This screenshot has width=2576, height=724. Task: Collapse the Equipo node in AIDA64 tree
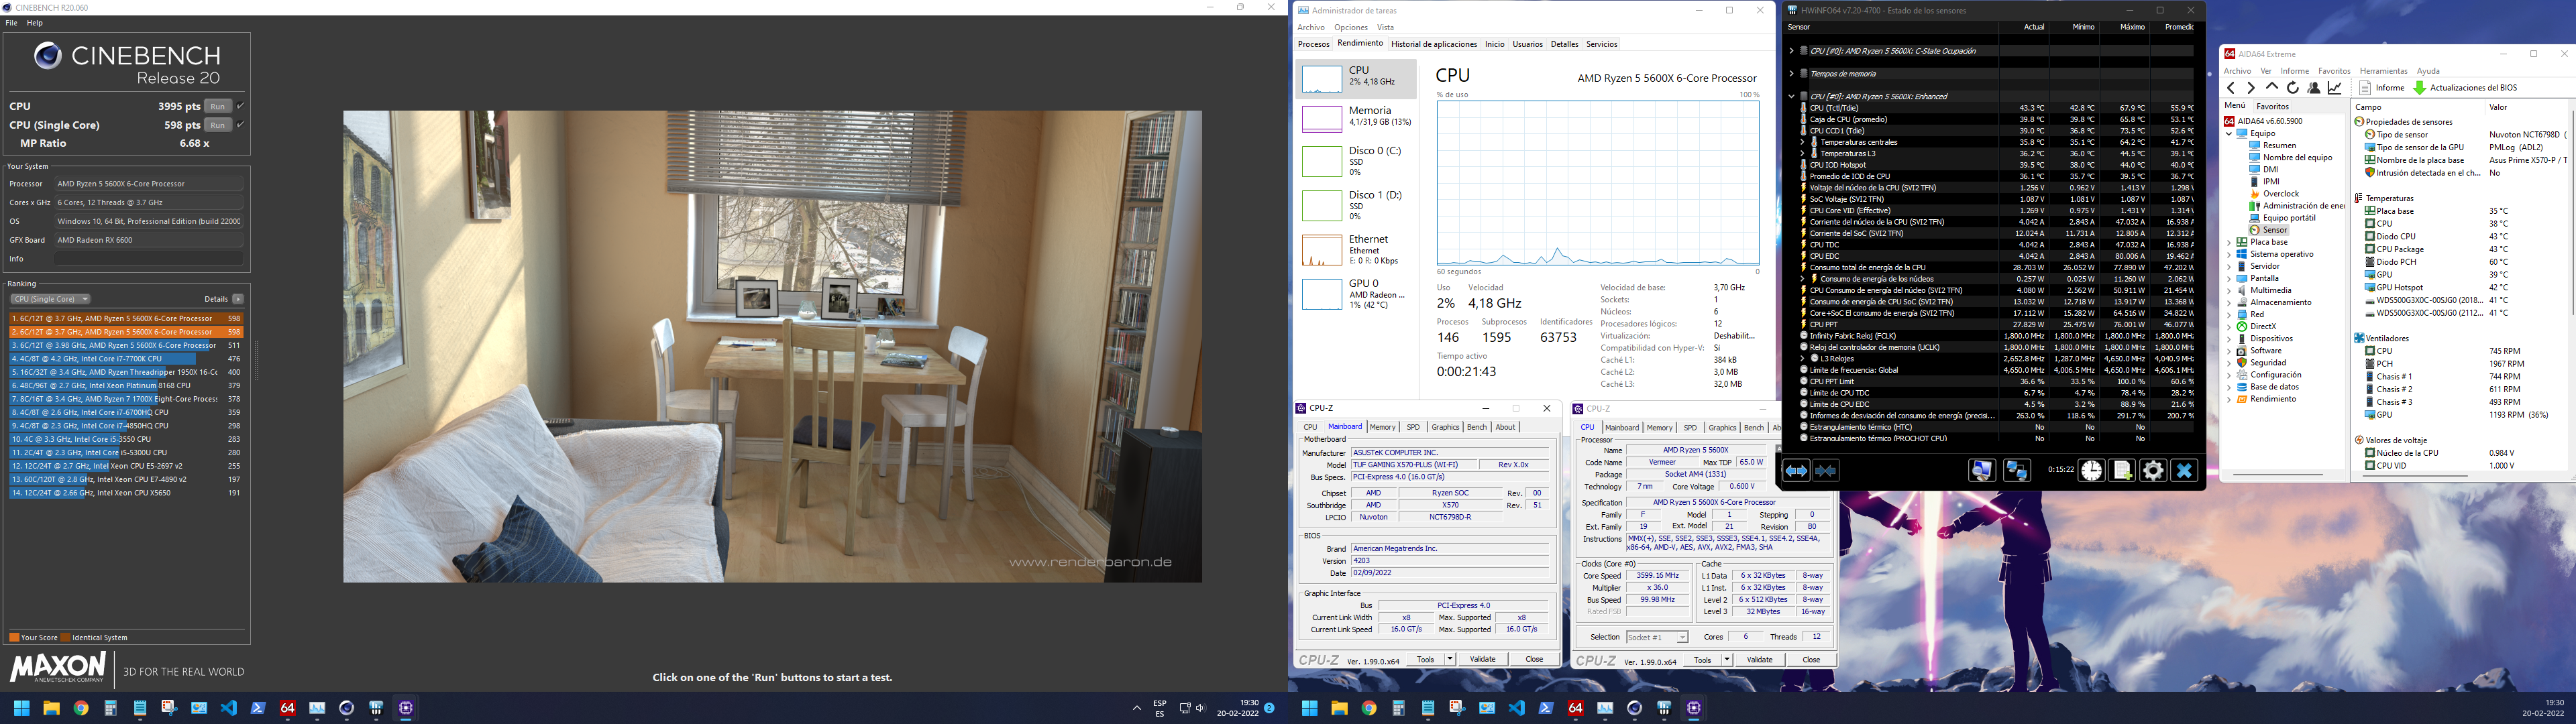pos(2230,134)
